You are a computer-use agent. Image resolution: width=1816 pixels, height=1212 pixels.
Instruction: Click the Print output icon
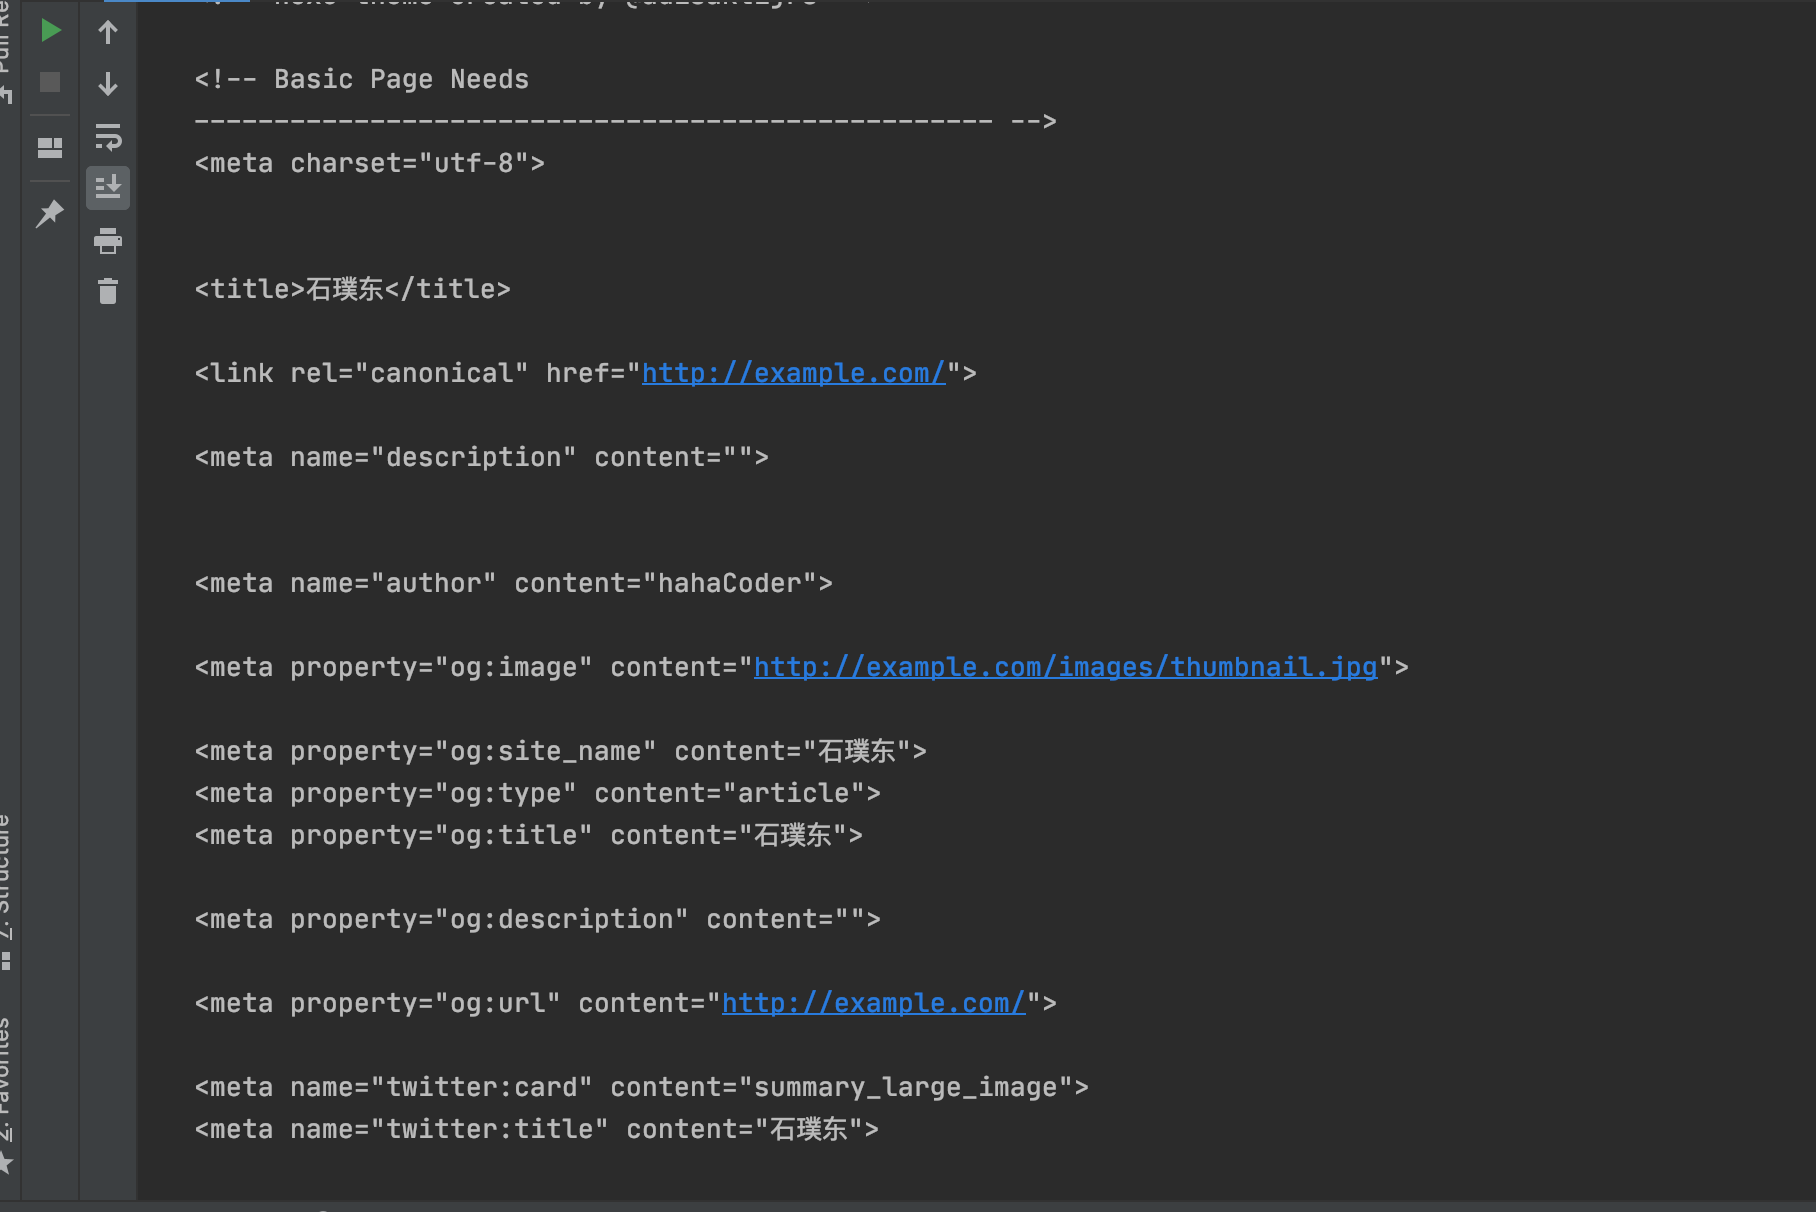point(108,241)
